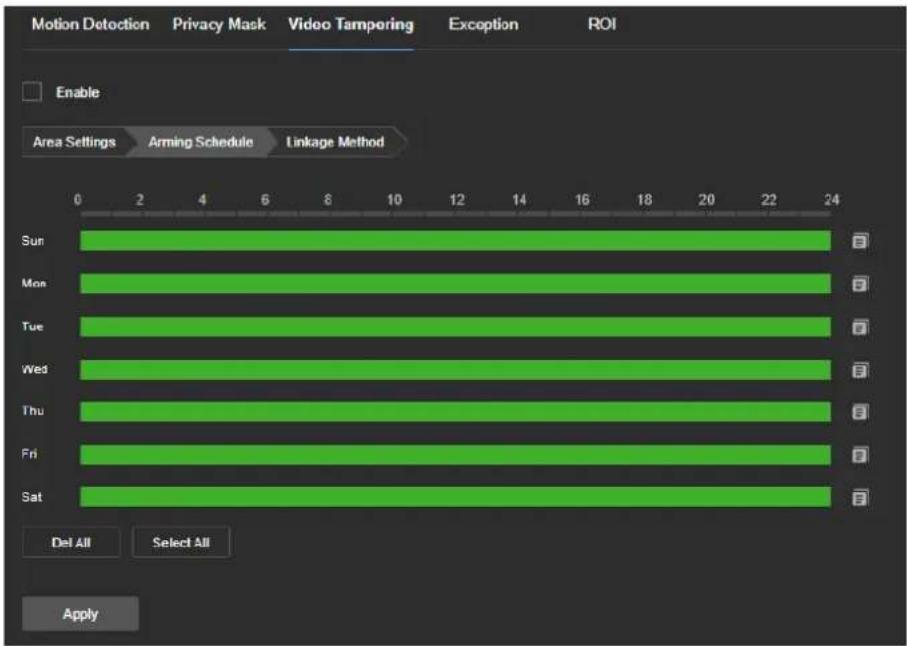
Task: Click hour 18 on the time ruler
Action: point(644,200)
